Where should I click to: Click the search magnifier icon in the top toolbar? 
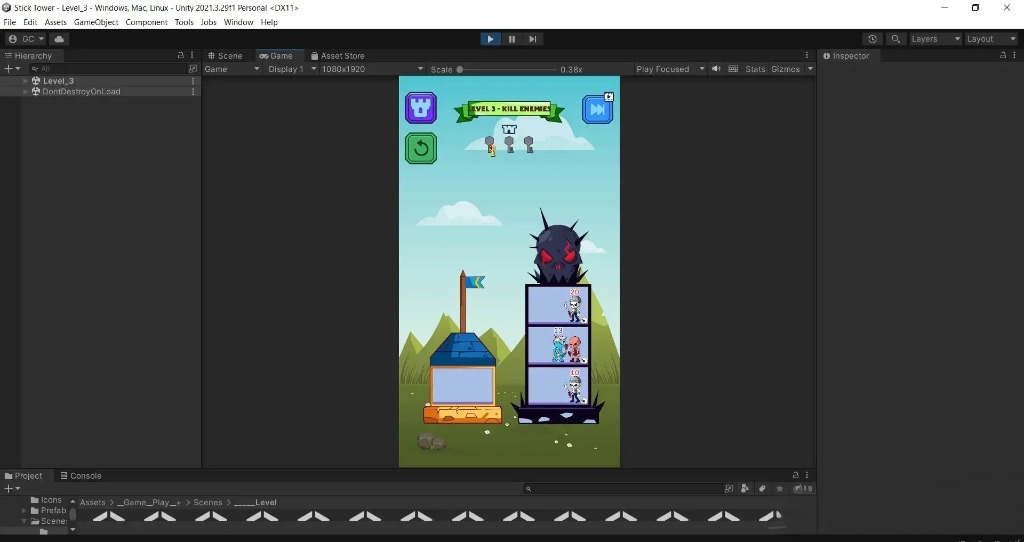point(896,39)
